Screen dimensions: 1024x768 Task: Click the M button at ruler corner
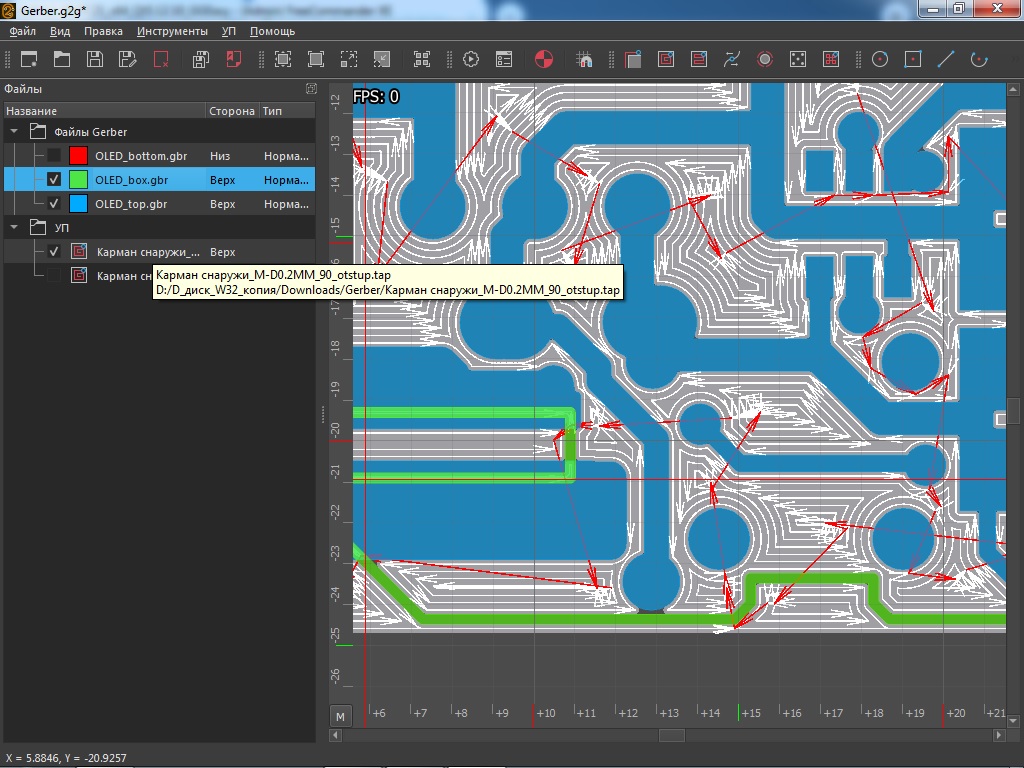tap(341, 716)
